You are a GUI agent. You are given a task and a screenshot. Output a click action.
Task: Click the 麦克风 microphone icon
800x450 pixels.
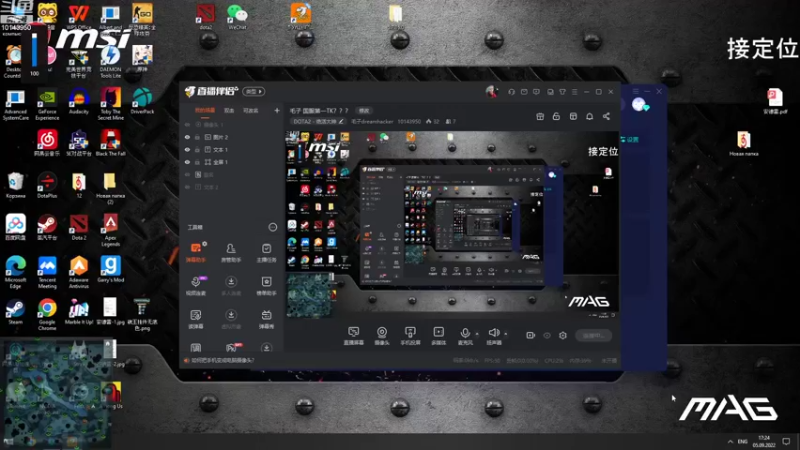pyautogui.click(x=465, y=333)
